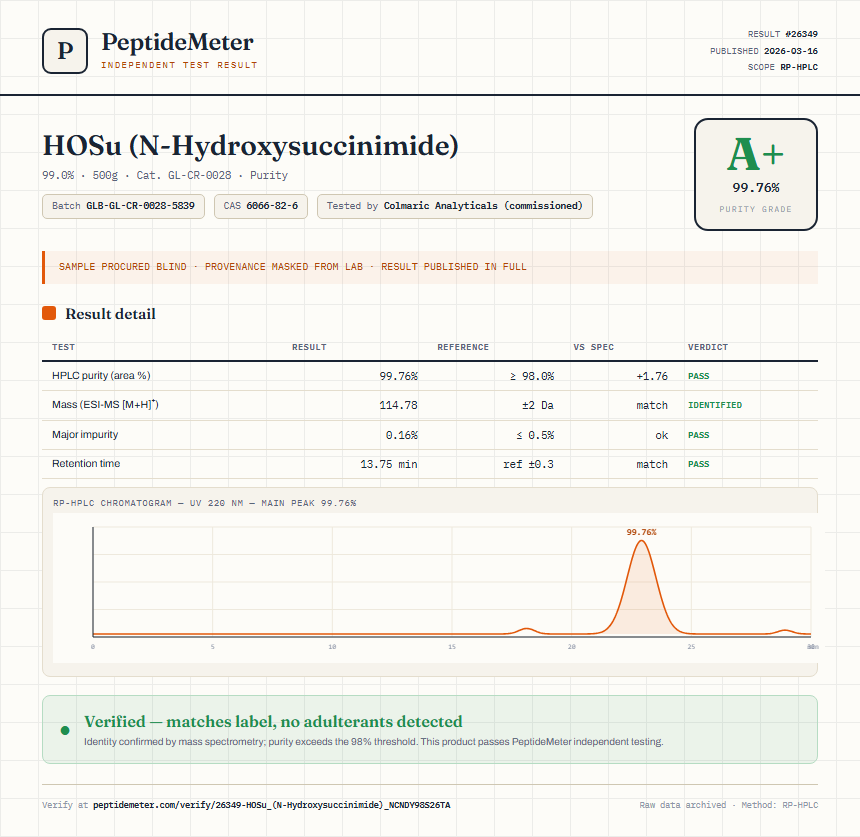Click the HOSu (N-Hydroxysuccinimide) product title
This screenshot has height=837, width=860.
click(251, 145)
